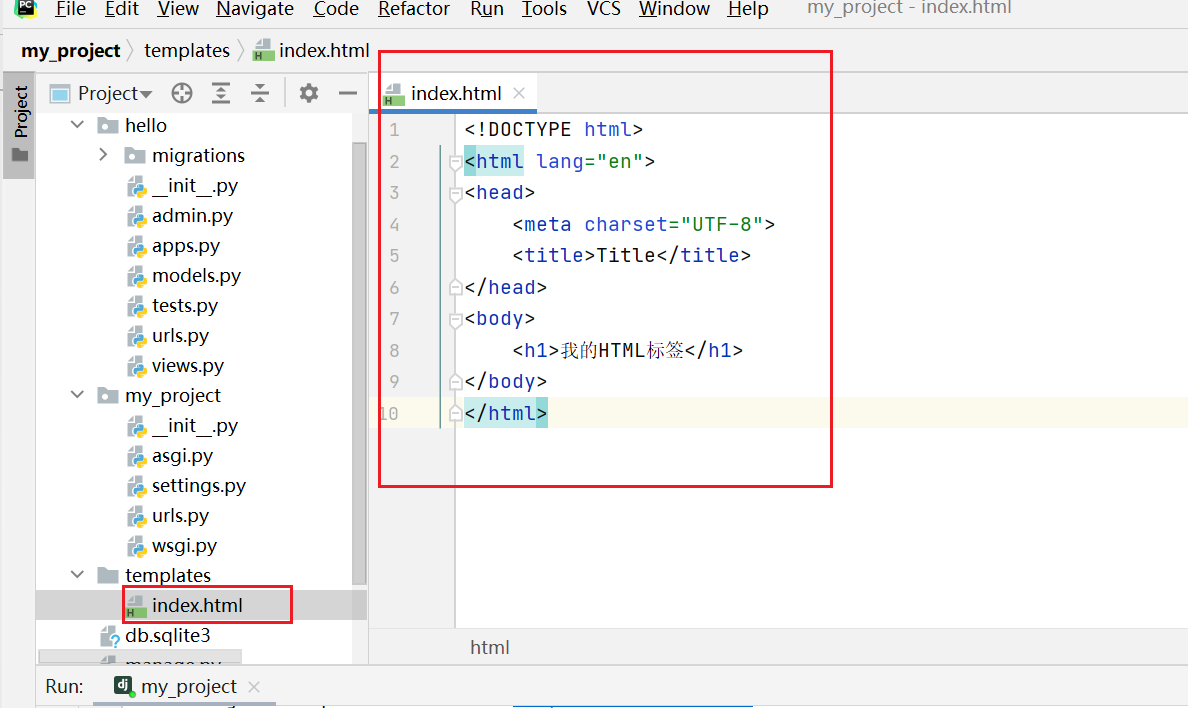This screenshot has width=1188, height=708.
Task: Click the Python icon beside settings.py
Action: [136, 486]
